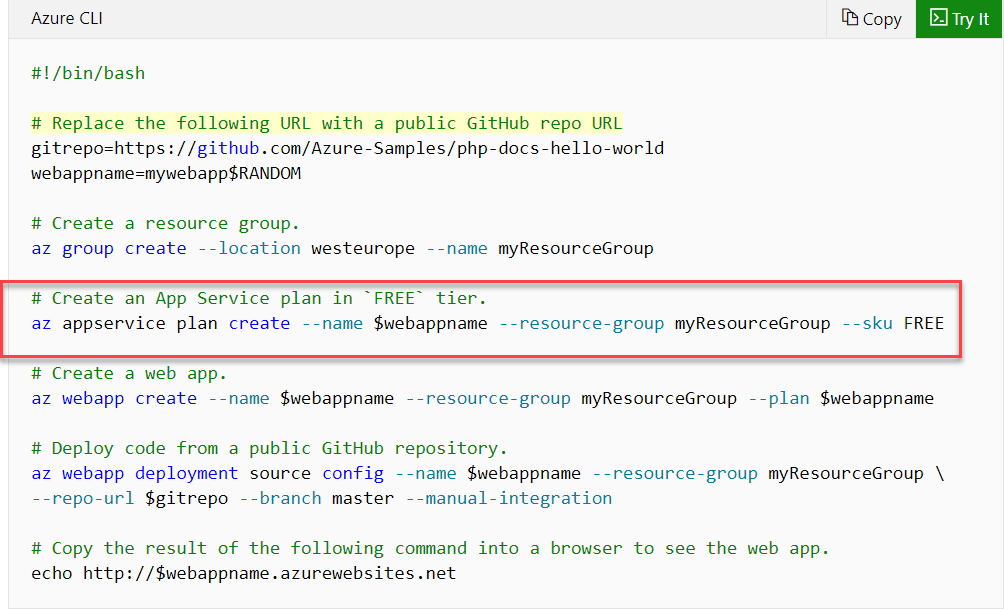1004x610 pixels.
Task: Click the Azure CLI label
Action: (67, 19)
